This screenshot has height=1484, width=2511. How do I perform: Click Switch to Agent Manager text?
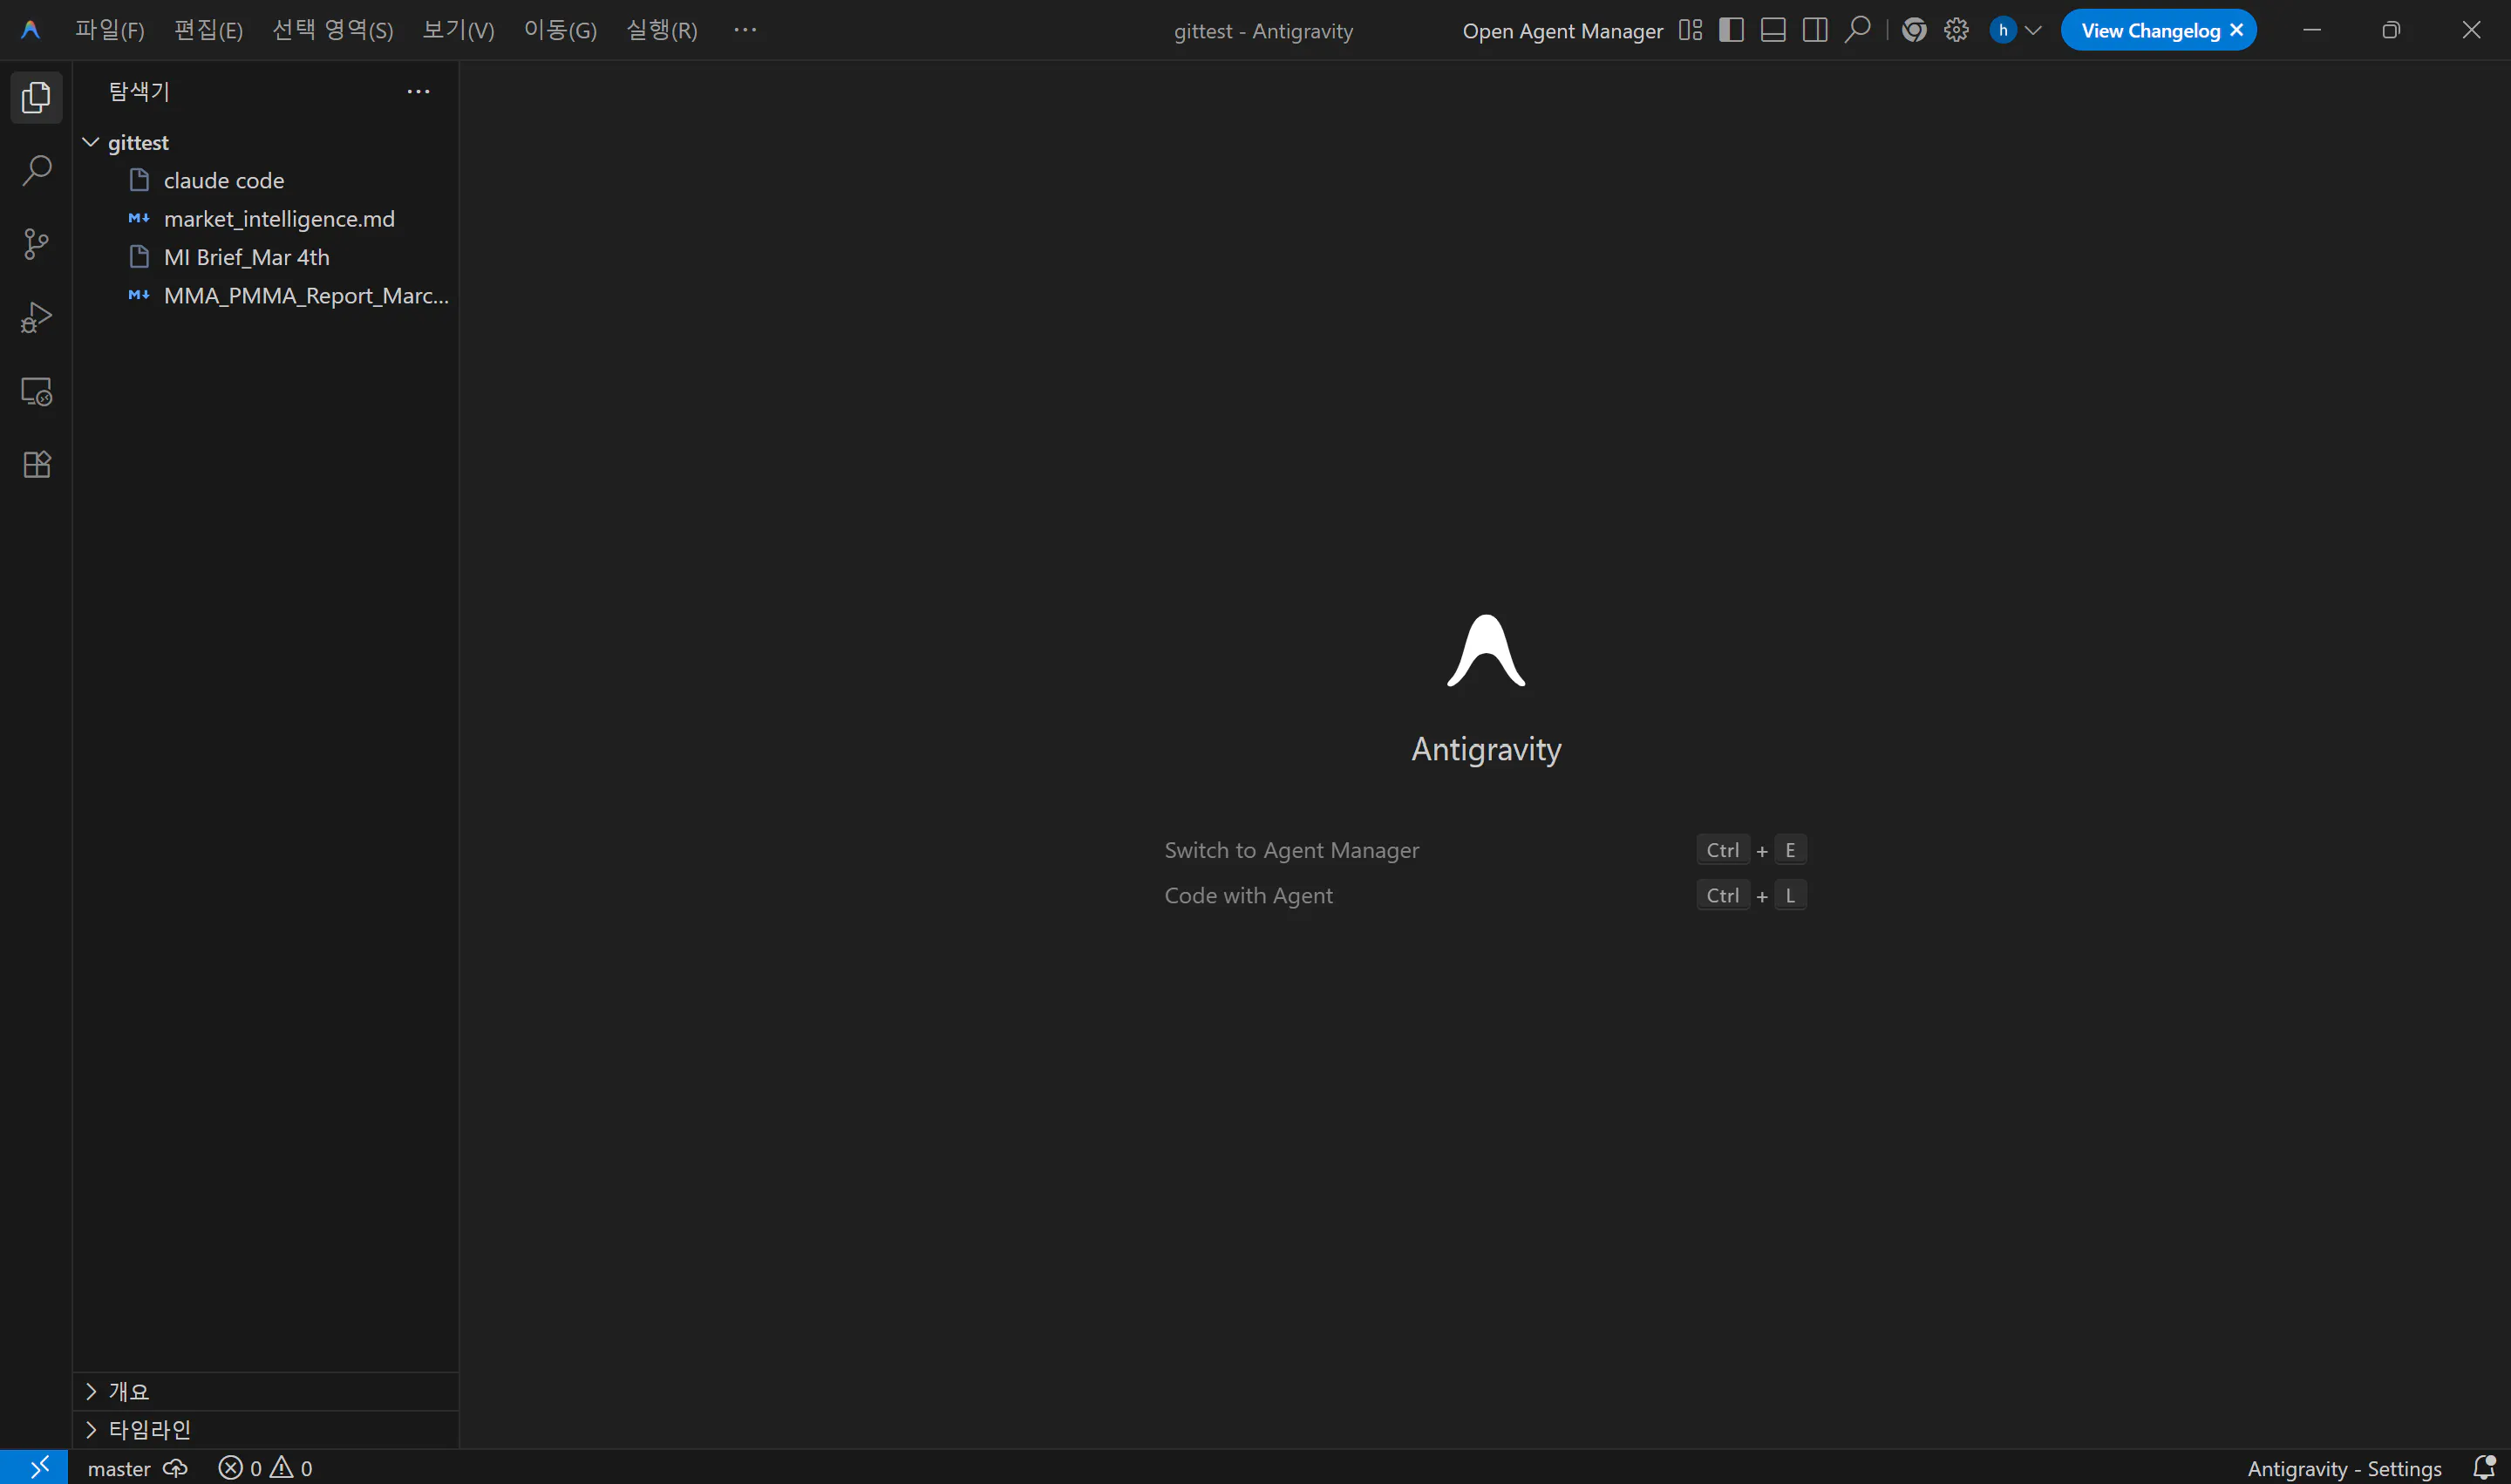click(x=1291, y=850)
